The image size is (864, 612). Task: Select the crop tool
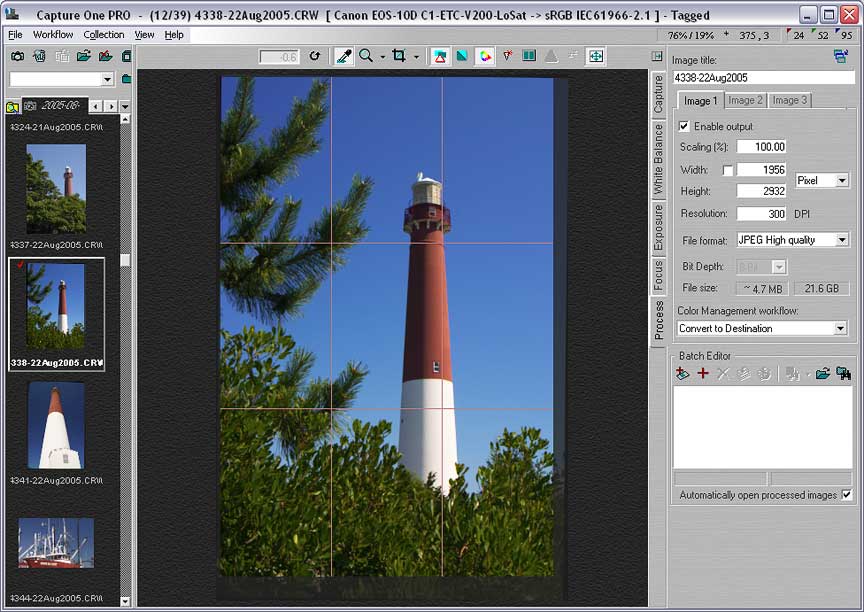(x=399, y=56)
